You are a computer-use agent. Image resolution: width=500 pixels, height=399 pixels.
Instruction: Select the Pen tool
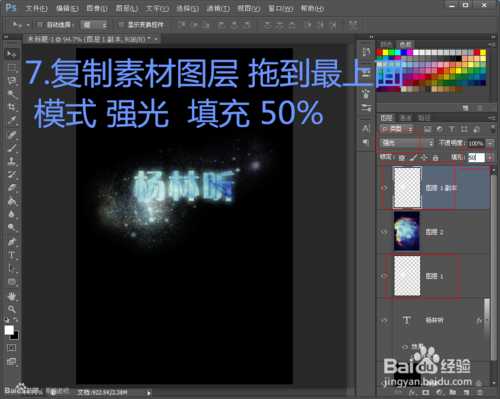tap(12, 242)
